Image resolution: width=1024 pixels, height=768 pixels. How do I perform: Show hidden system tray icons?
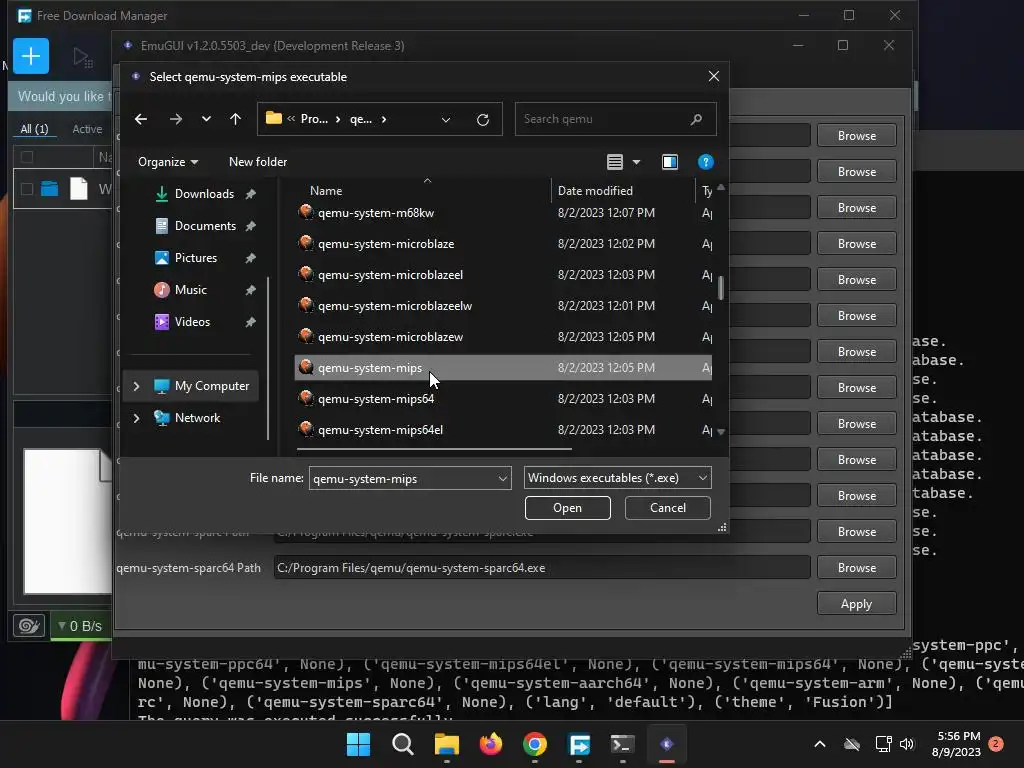pyautogui.click(x=820, y=744)
